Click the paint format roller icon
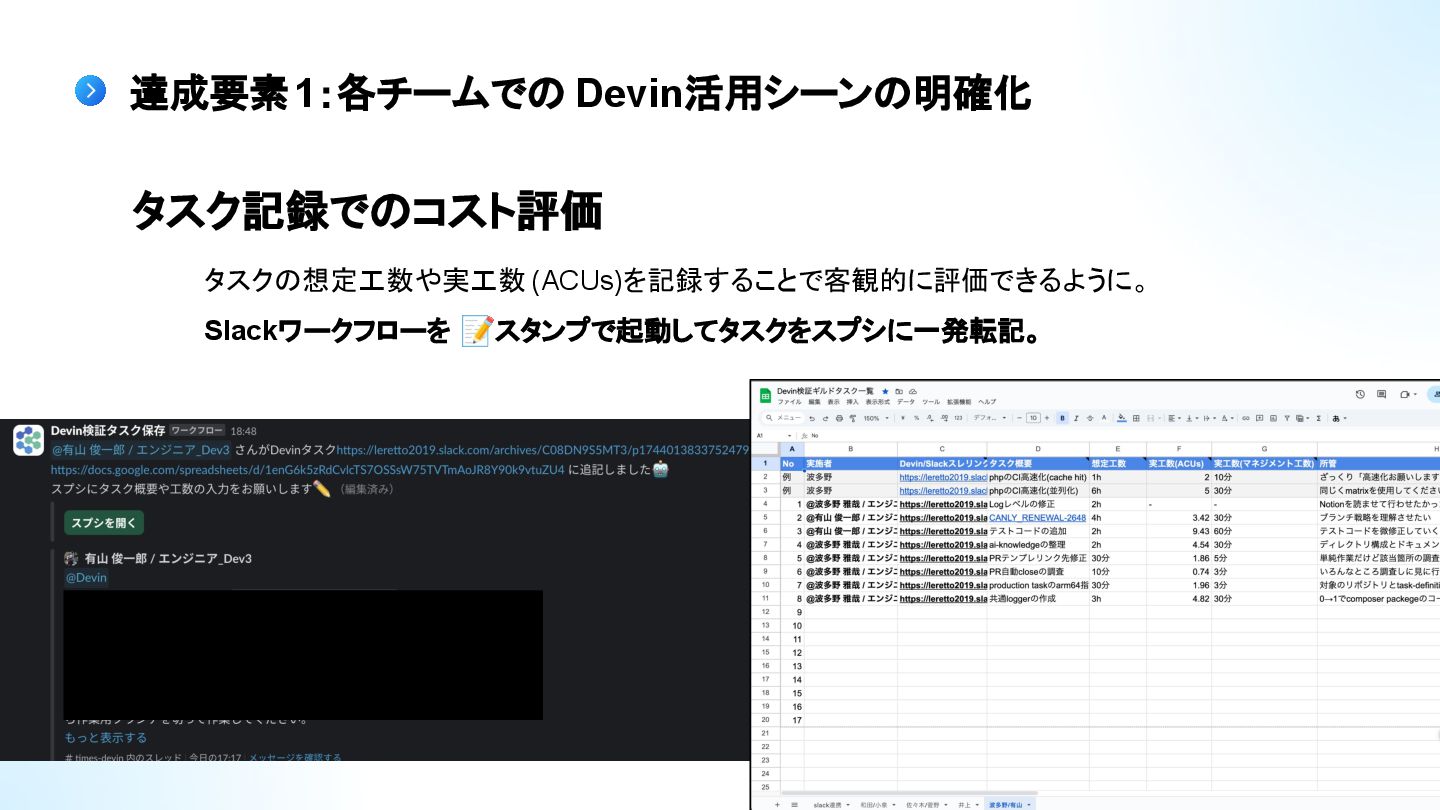 coord(853,418)
